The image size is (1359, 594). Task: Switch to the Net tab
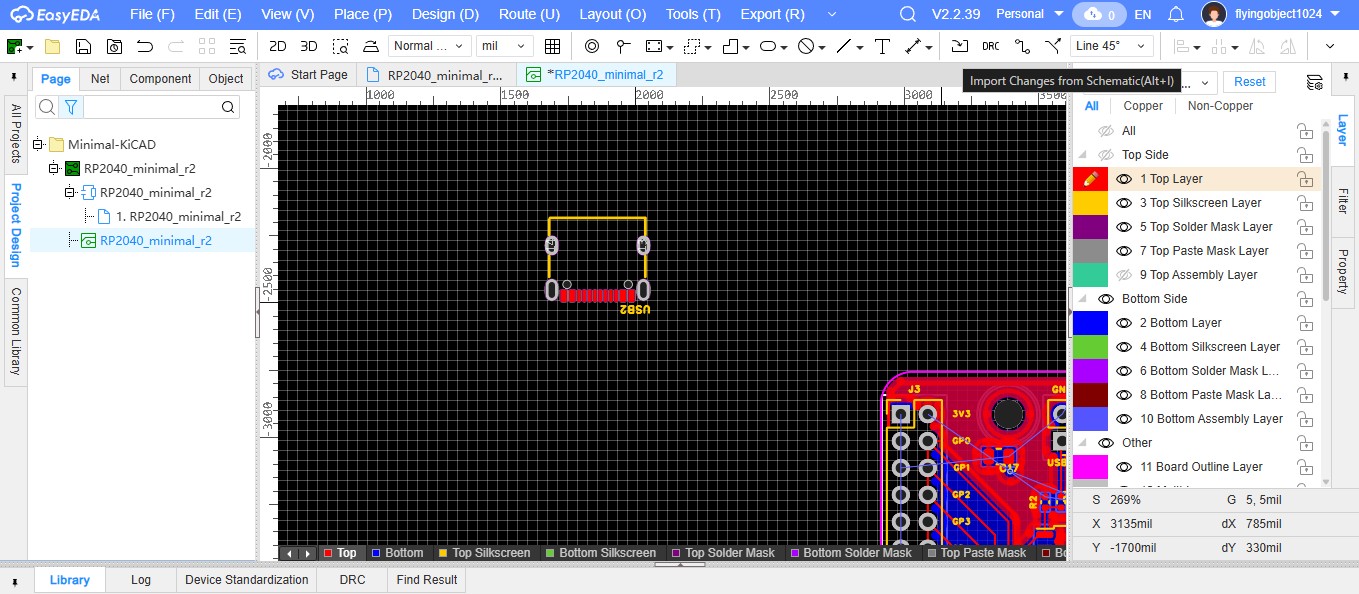[100, 79]
